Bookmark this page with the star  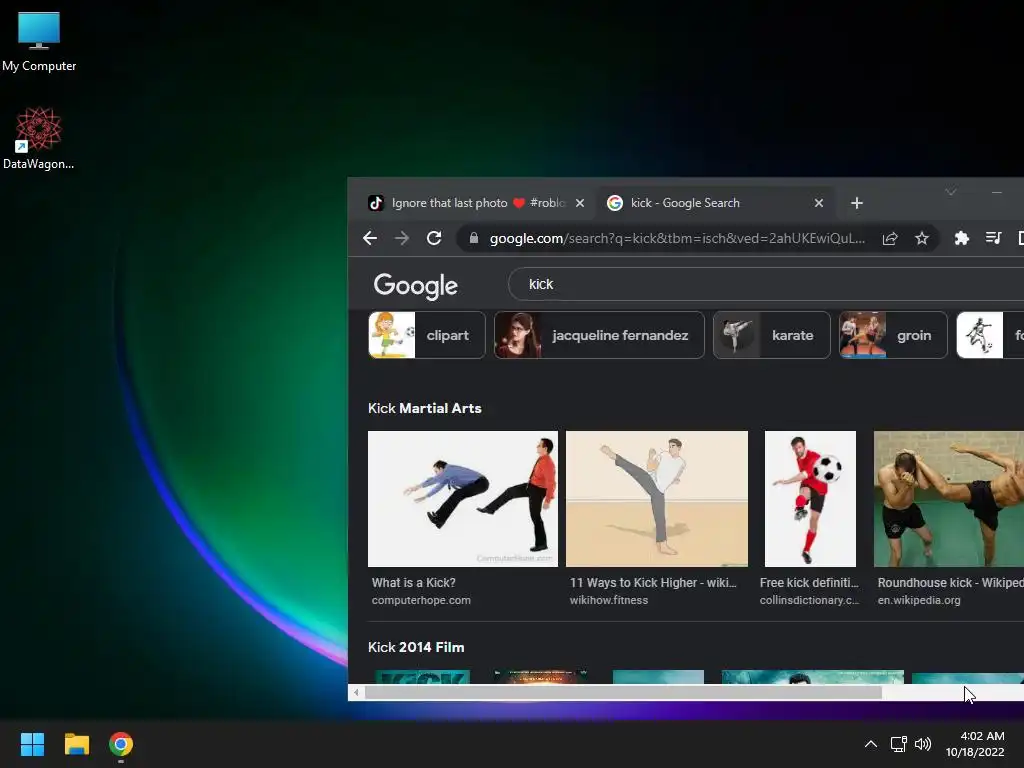[x=921, y=238]
